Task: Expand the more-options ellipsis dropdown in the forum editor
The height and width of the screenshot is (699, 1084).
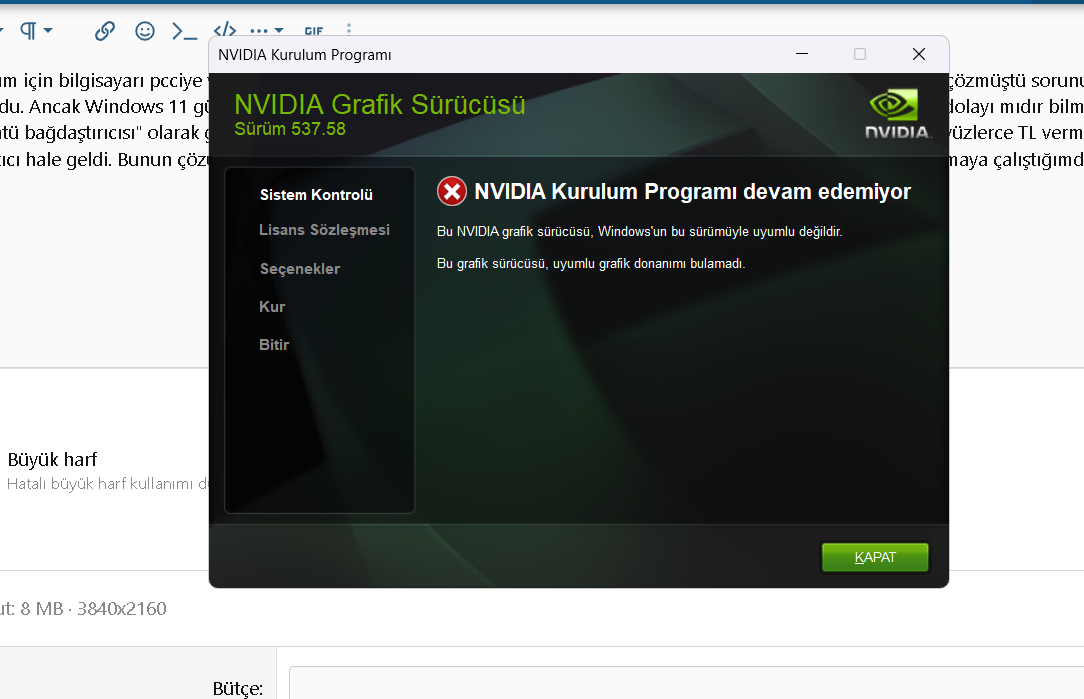Action: (266, 30)
